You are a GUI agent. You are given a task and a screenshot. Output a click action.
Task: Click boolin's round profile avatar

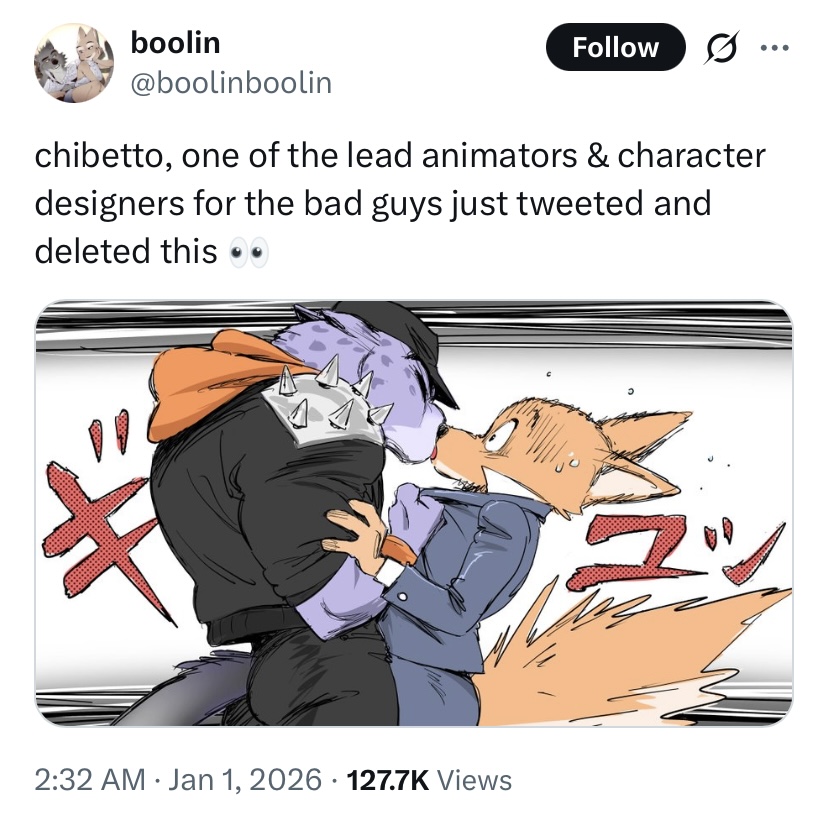[x=74, y=62]
